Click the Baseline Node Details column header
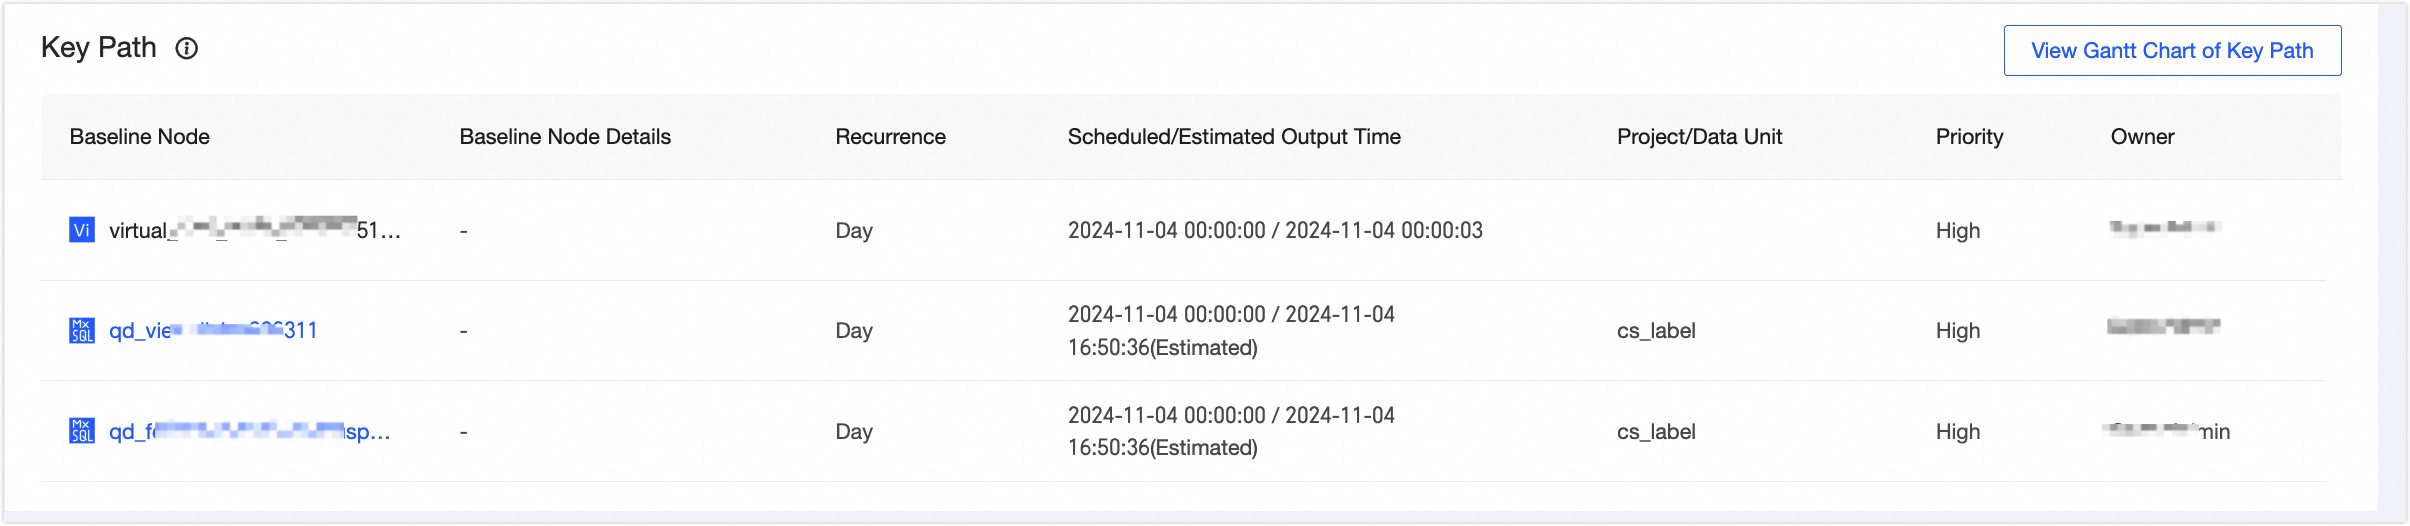Screen dimensions: 2410x526 (565, 137)
